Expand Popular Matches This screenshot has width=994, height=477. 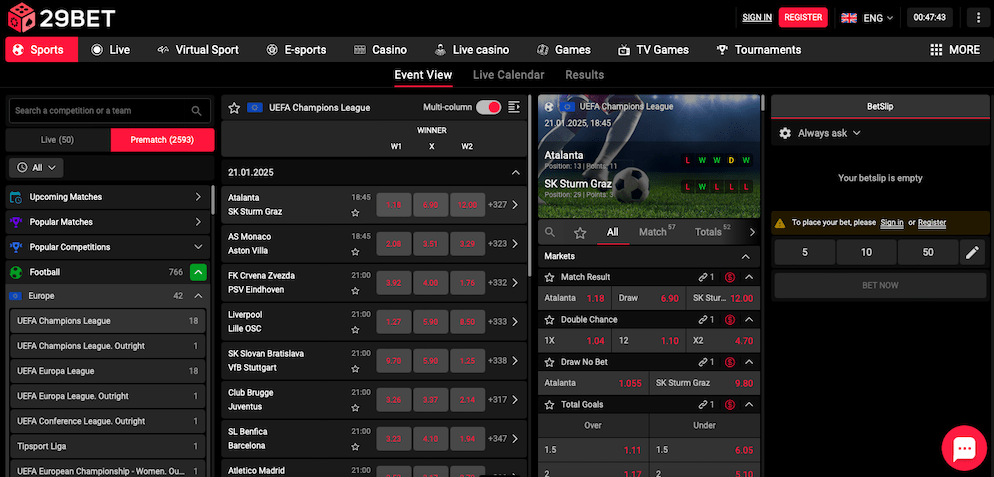[107, 222]
